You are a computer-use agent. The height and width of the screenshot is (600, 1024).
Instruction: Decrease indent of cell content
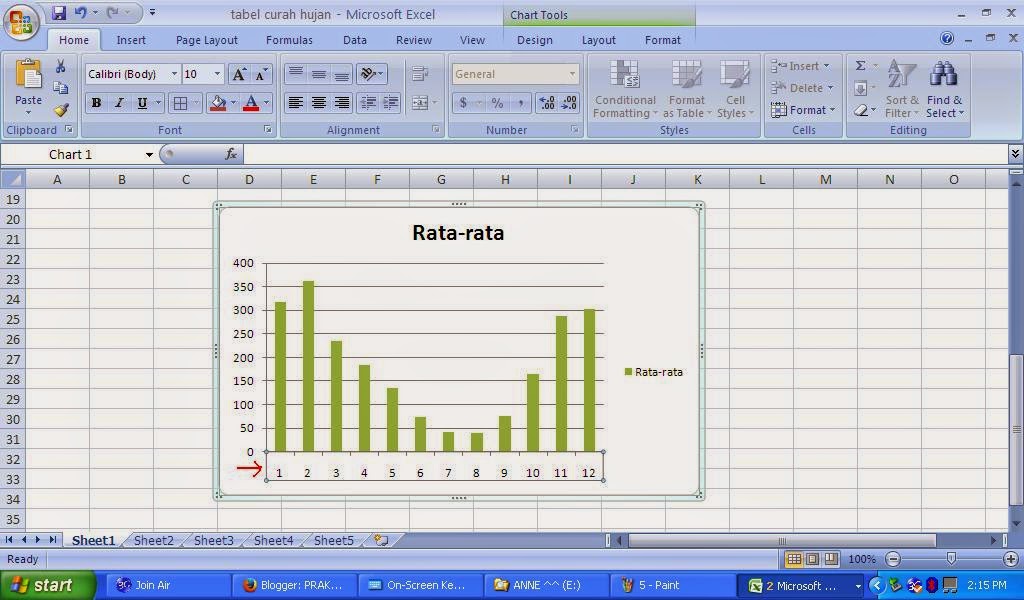point(368,103)
